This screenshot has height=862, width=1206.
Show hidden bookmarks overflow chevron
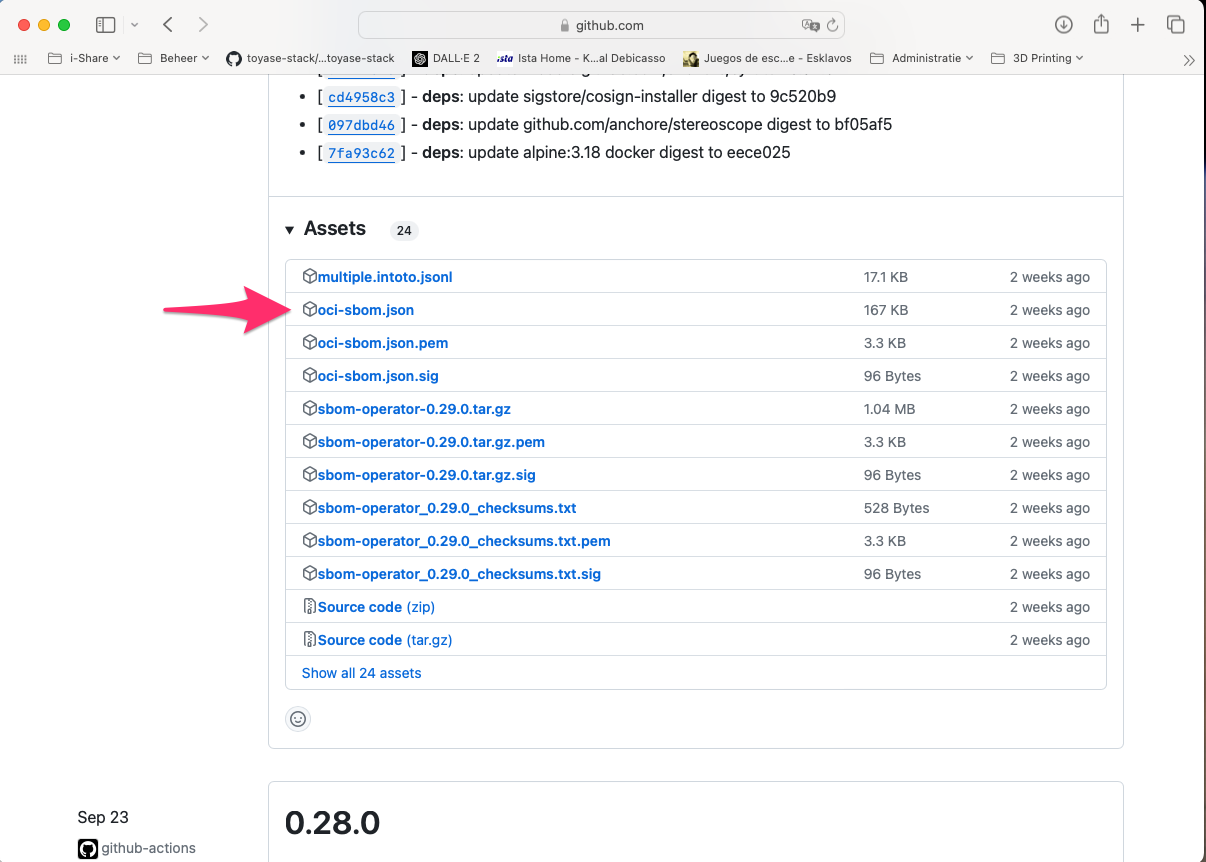coord(1188,59)
